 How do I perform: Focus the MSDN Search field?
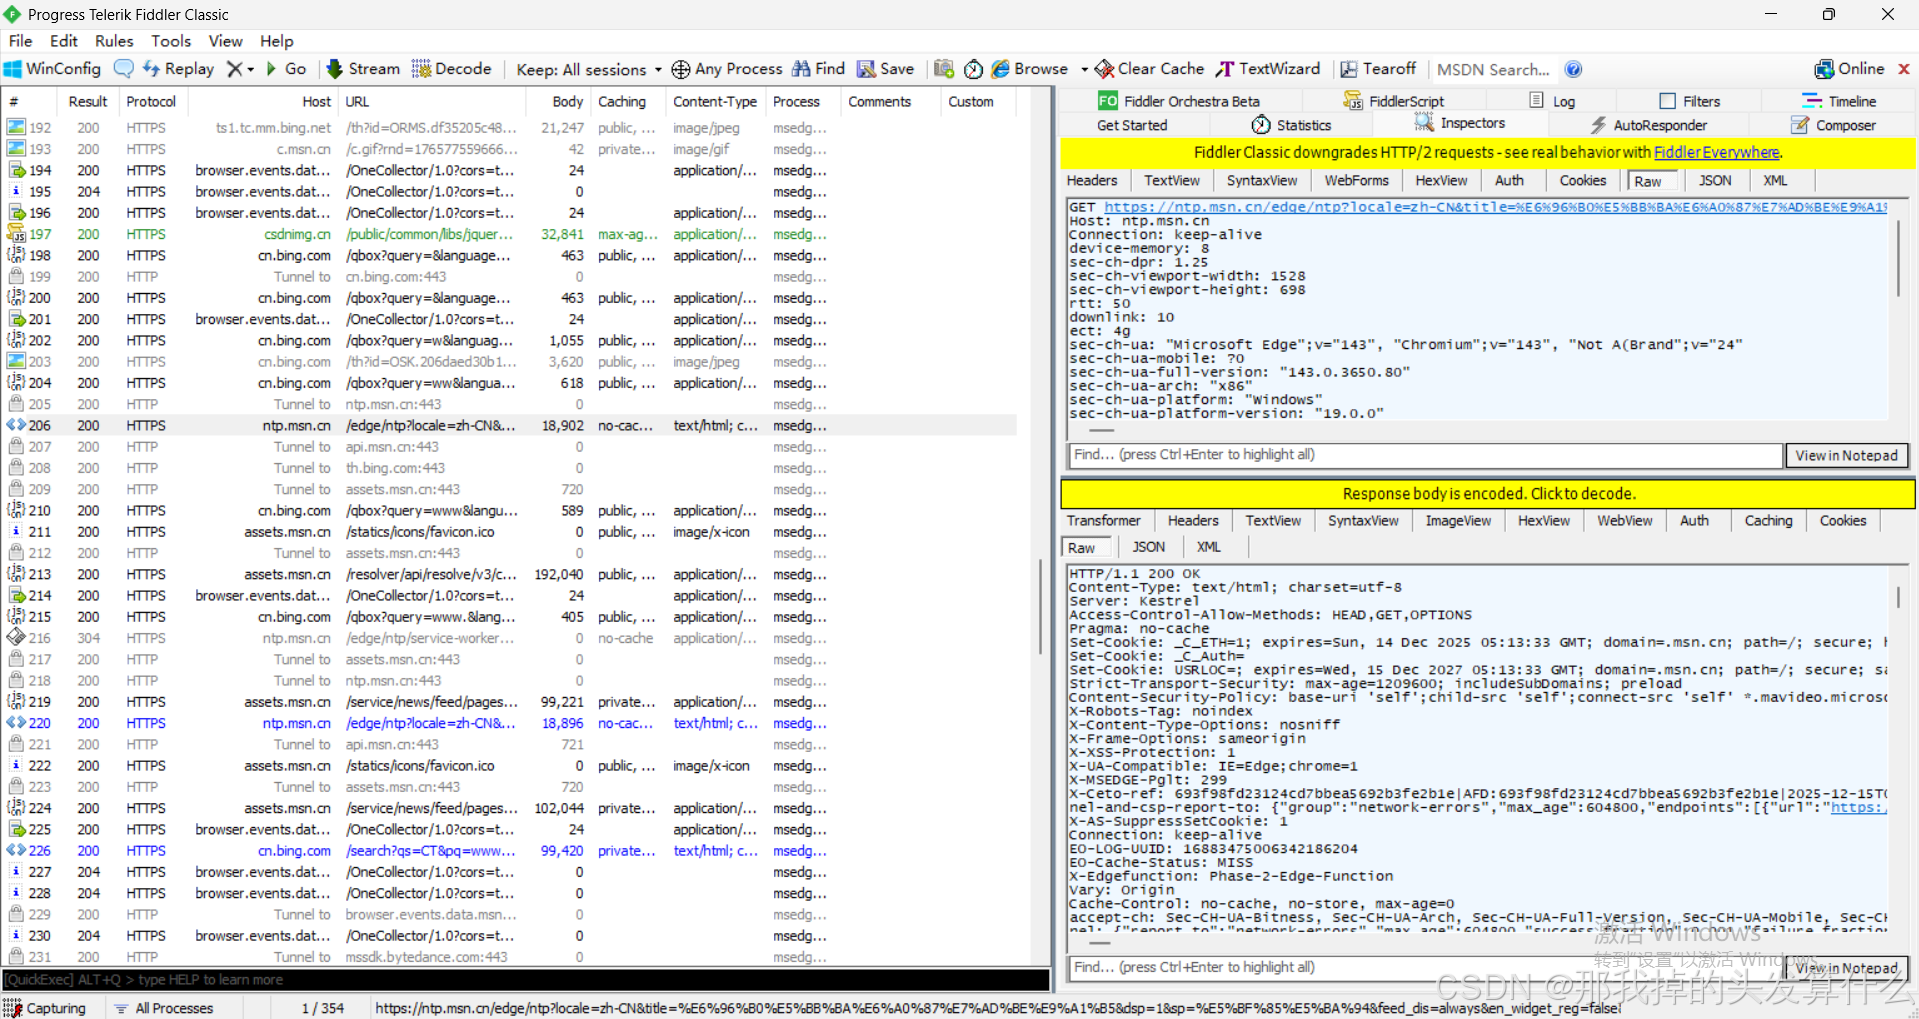point(1493,69)
